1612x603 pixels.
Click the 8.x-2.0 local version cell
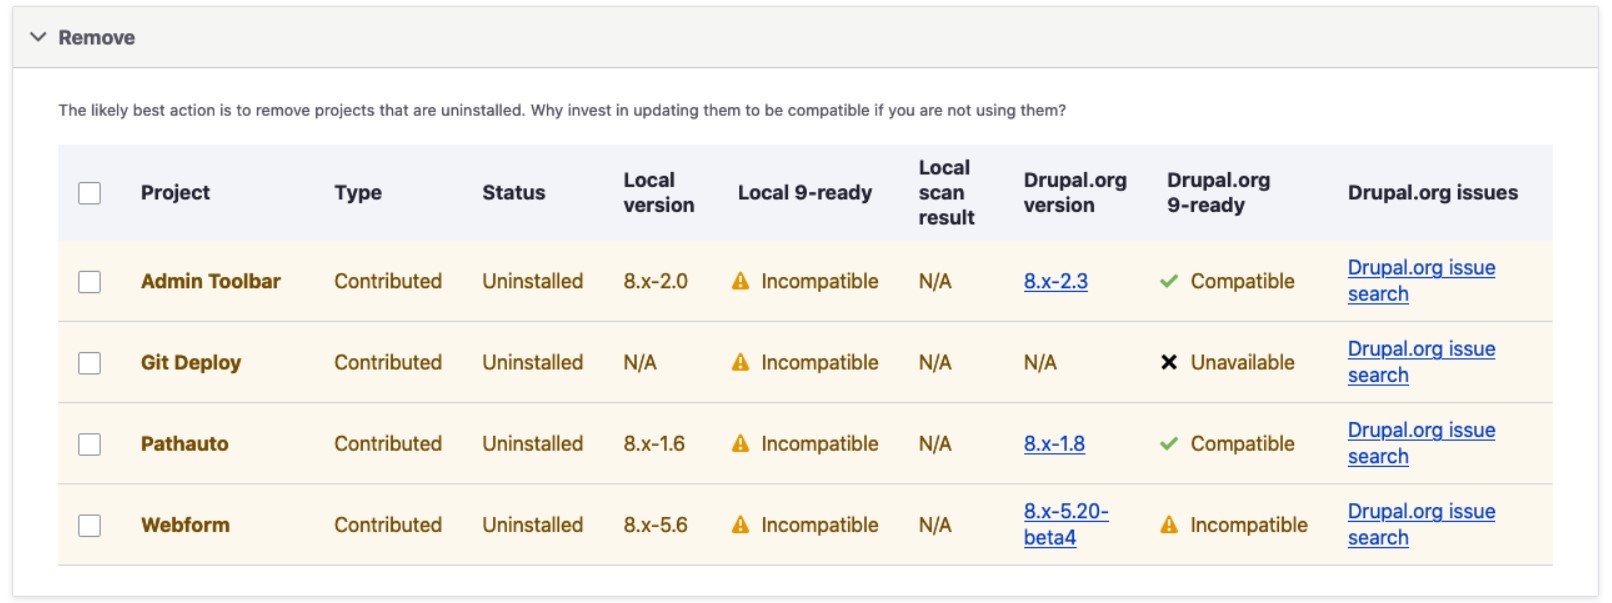click(x=655, y=281)
